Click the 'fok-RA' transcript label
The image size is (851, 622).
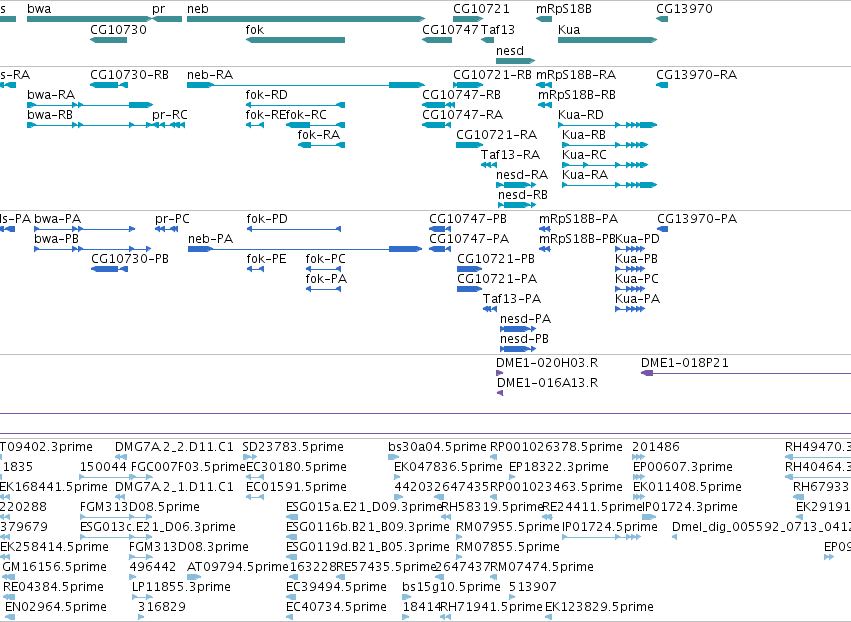click(x=319, y=135)
